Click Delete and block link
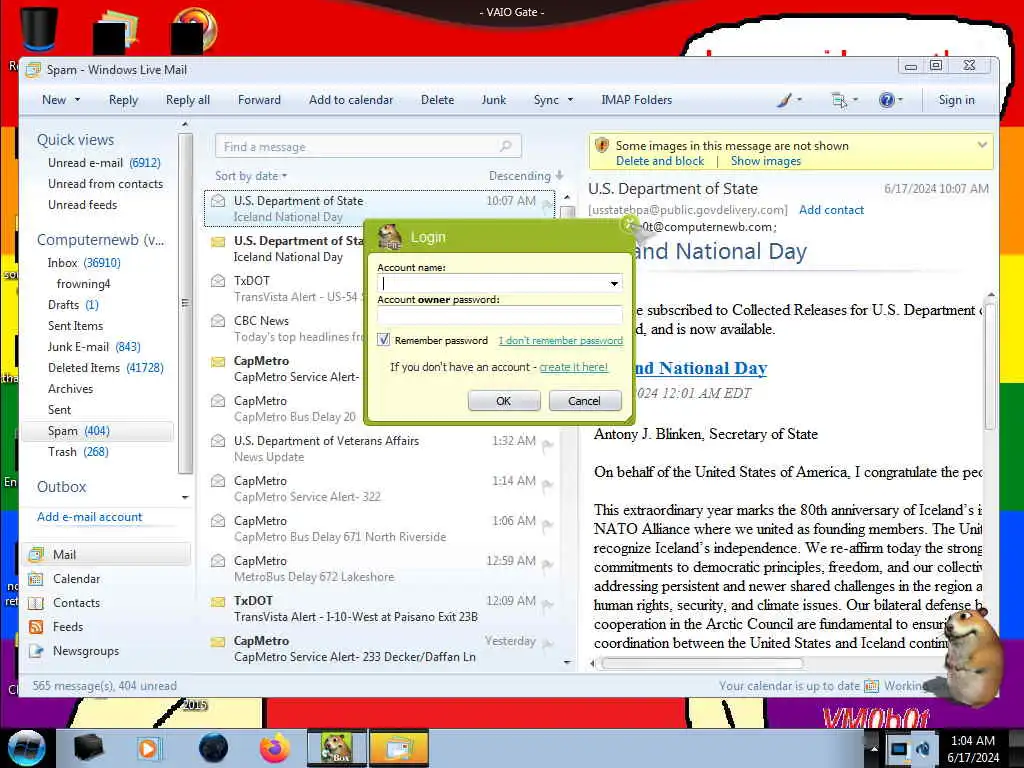 pos(660,161)
